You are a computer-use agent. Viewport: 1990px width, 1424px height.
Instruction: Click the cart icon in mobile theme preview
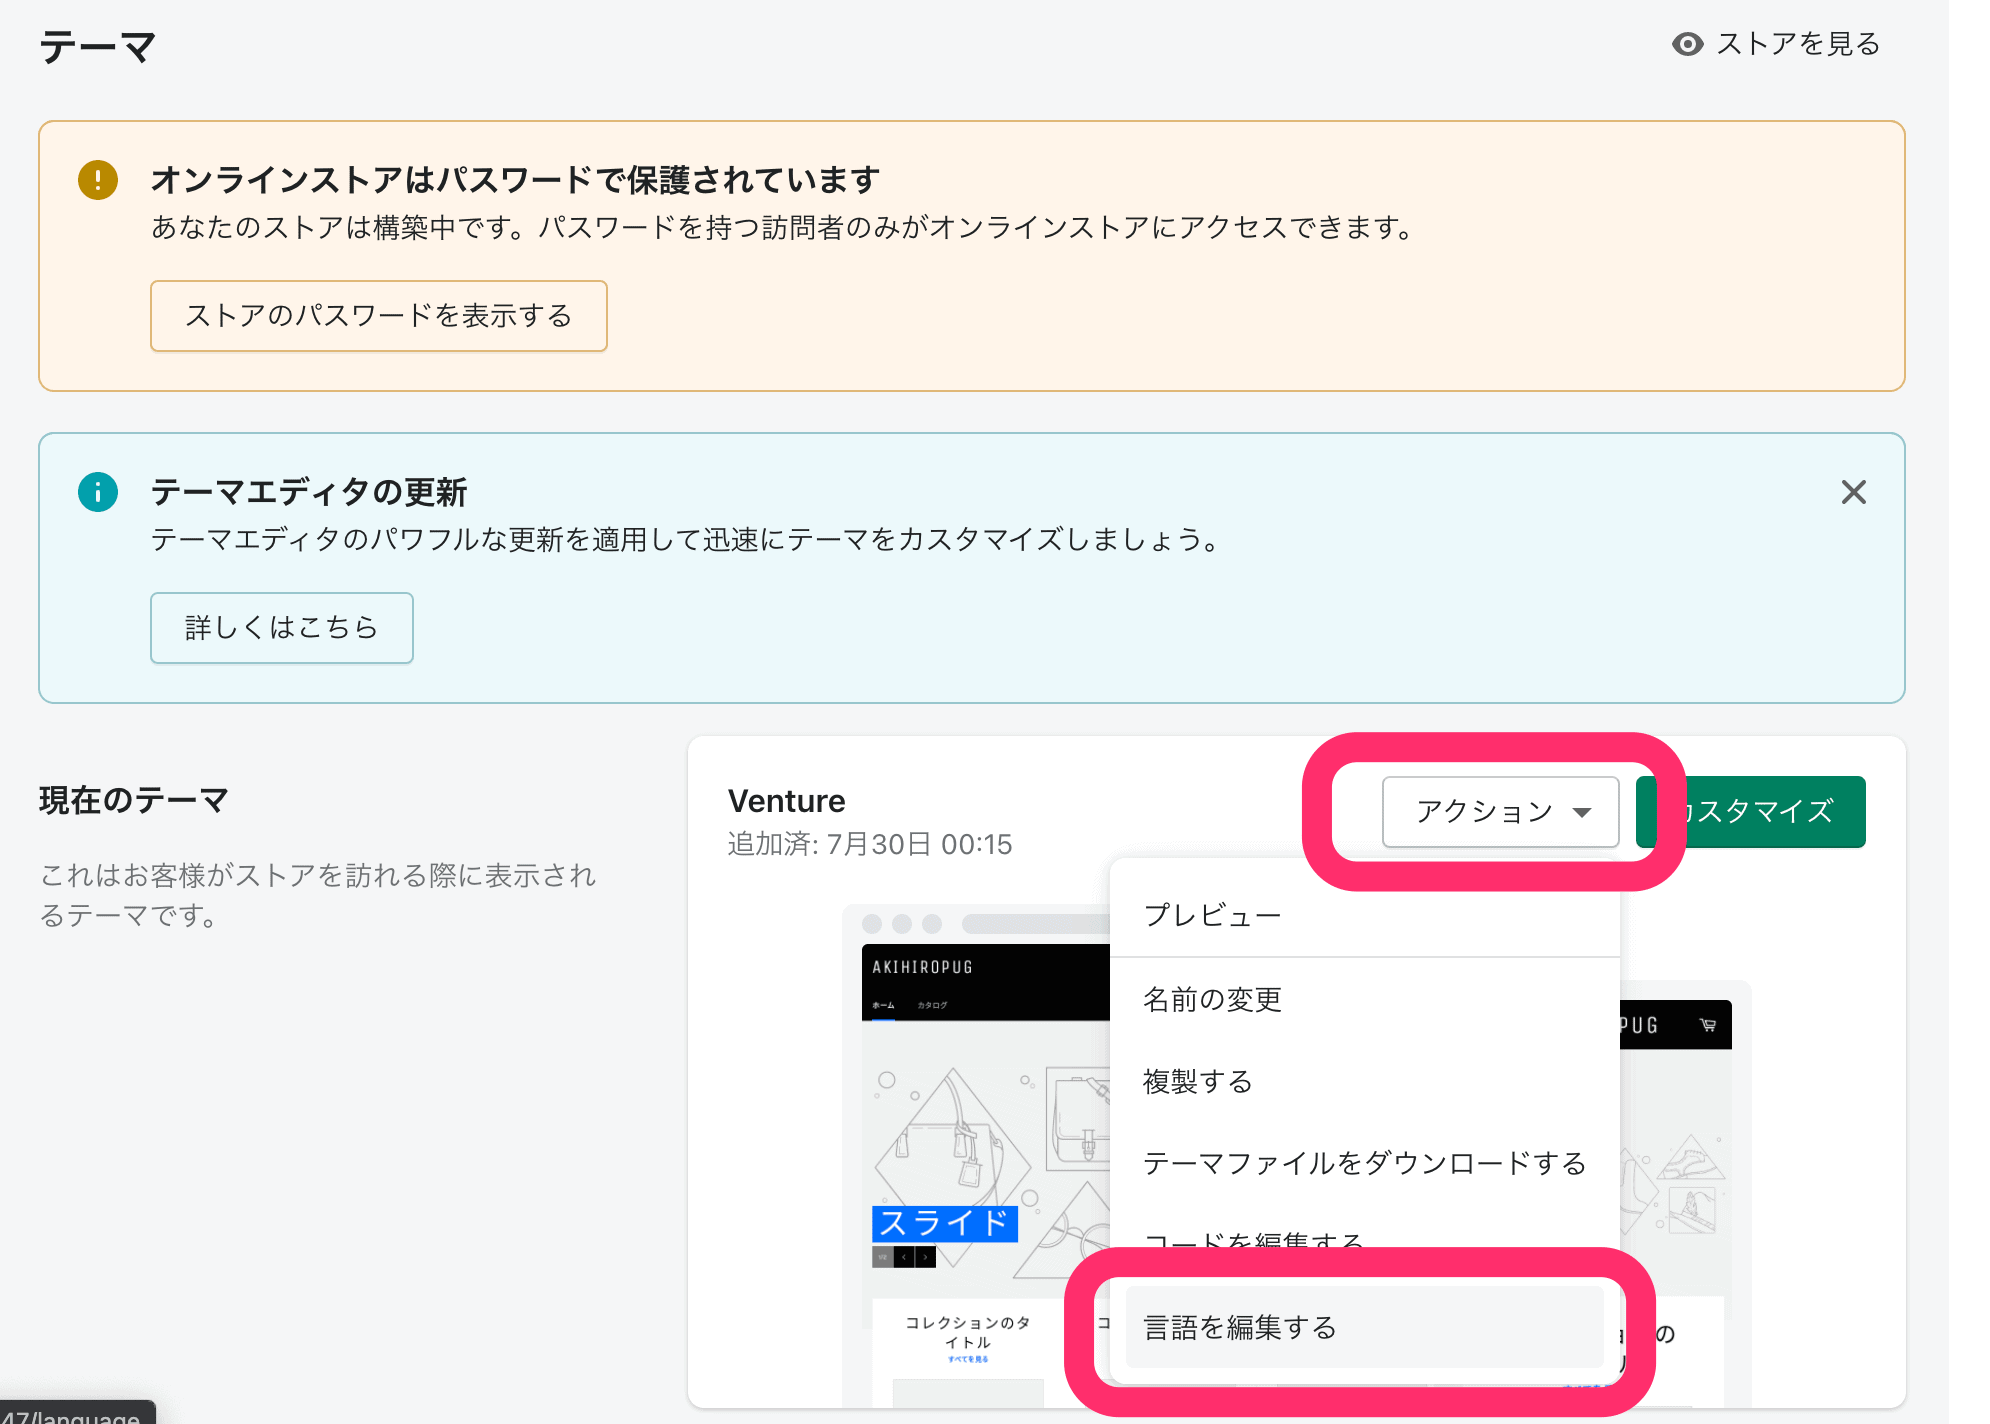1708,1025
